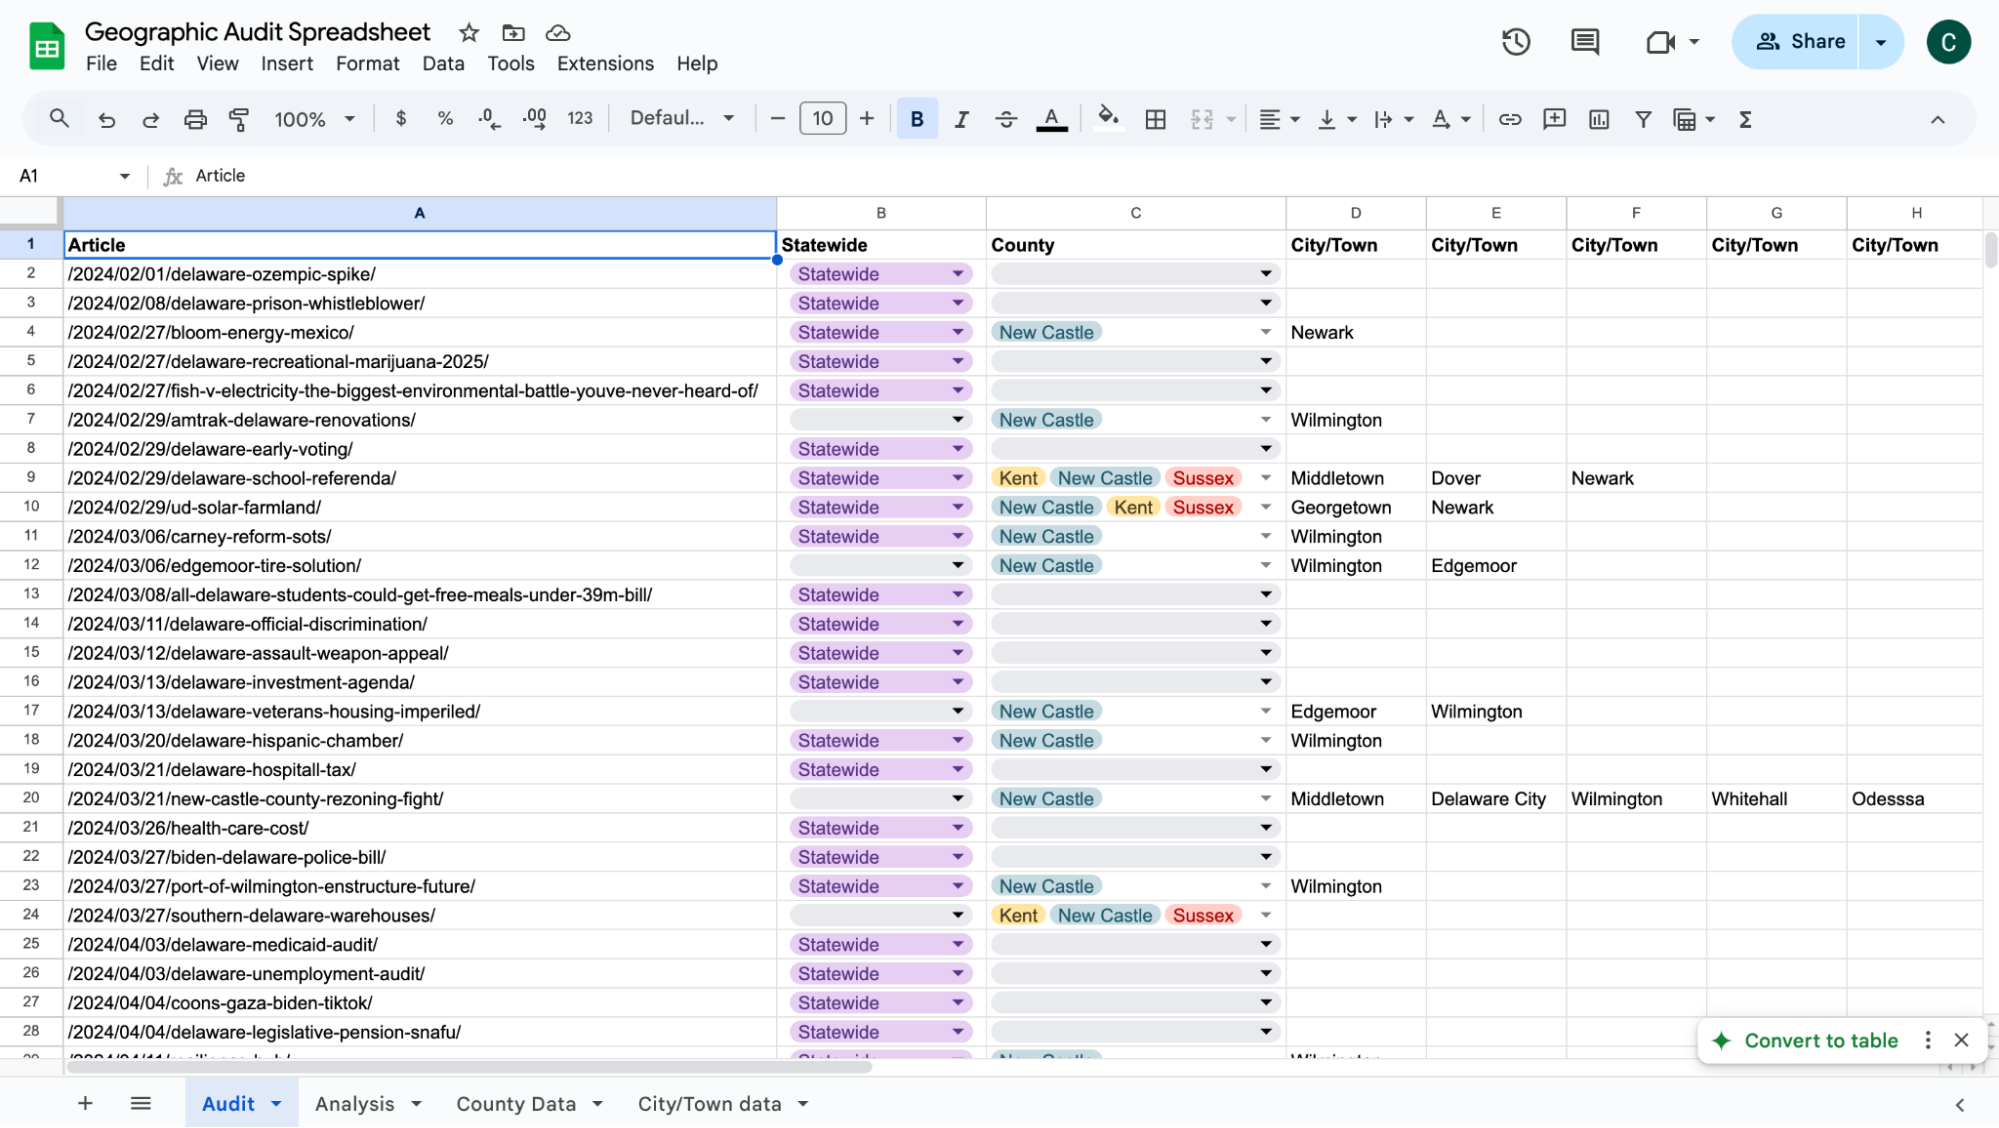Open the account avatar C
The image size is (1999, 1128).
[x=1948, y=41]
